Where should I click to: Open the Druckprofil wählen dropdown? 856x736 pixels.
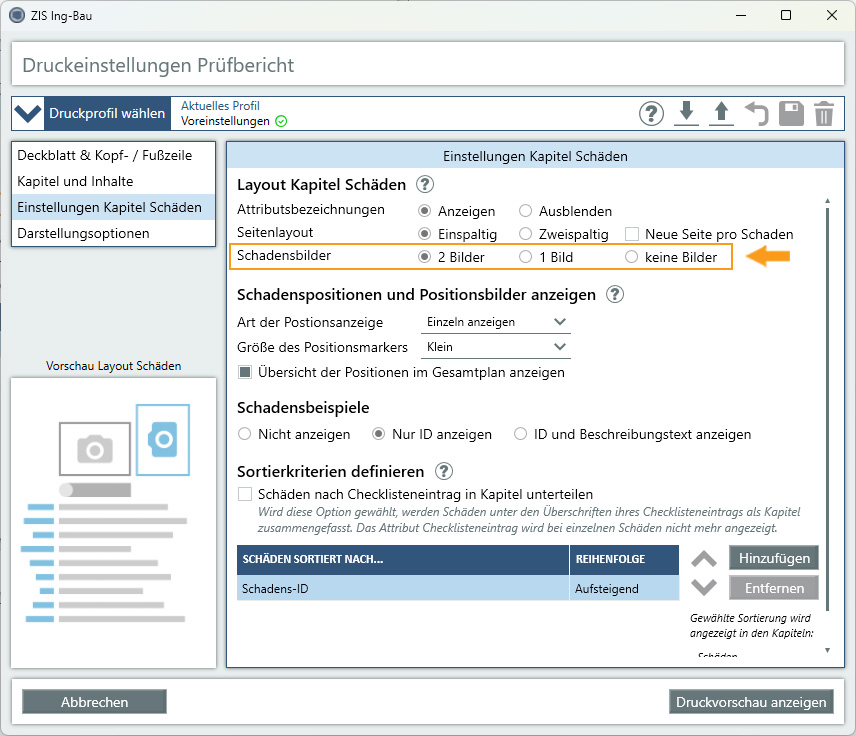coord(92,113)
